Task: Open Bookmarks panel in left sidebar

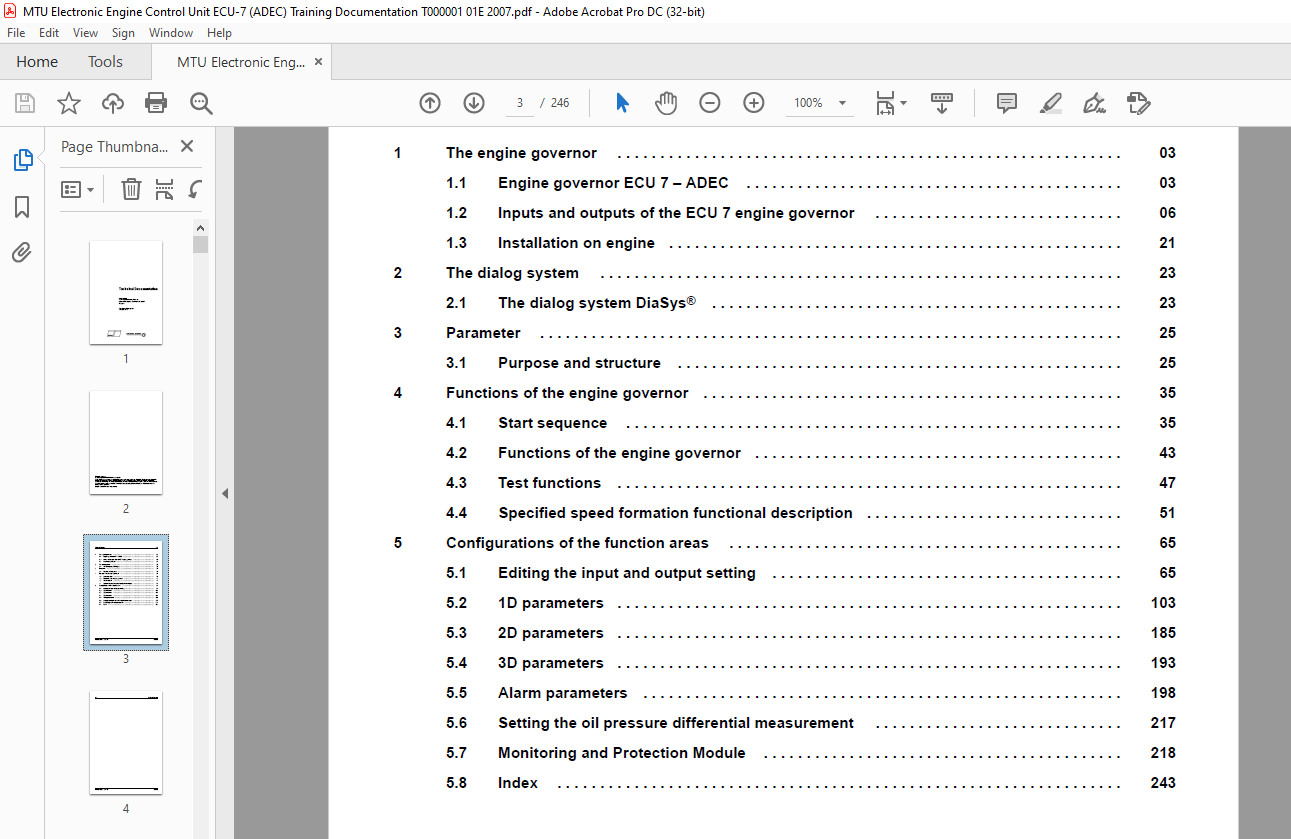Action: point(22,207)
